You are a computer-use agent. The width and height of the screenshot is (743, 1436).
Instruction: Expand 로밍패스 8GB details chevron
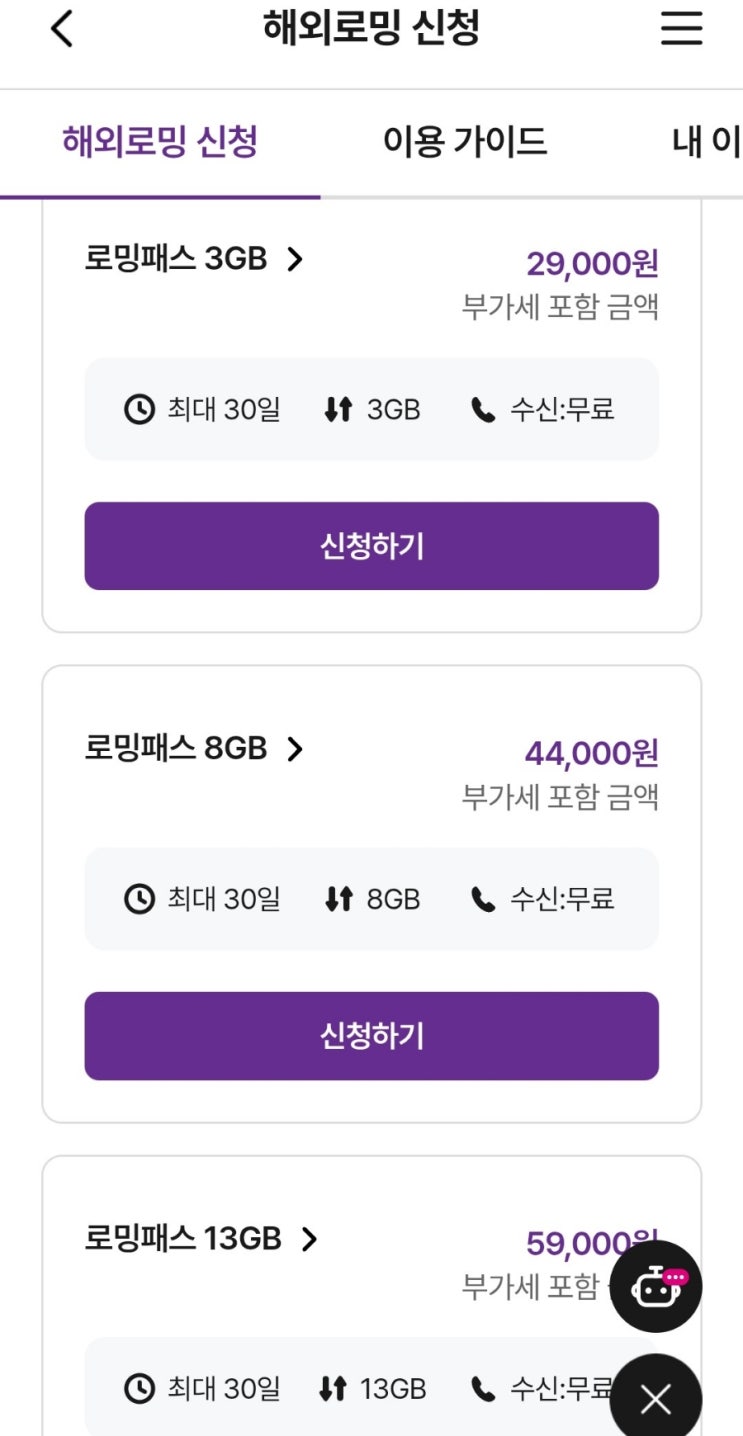294,749
